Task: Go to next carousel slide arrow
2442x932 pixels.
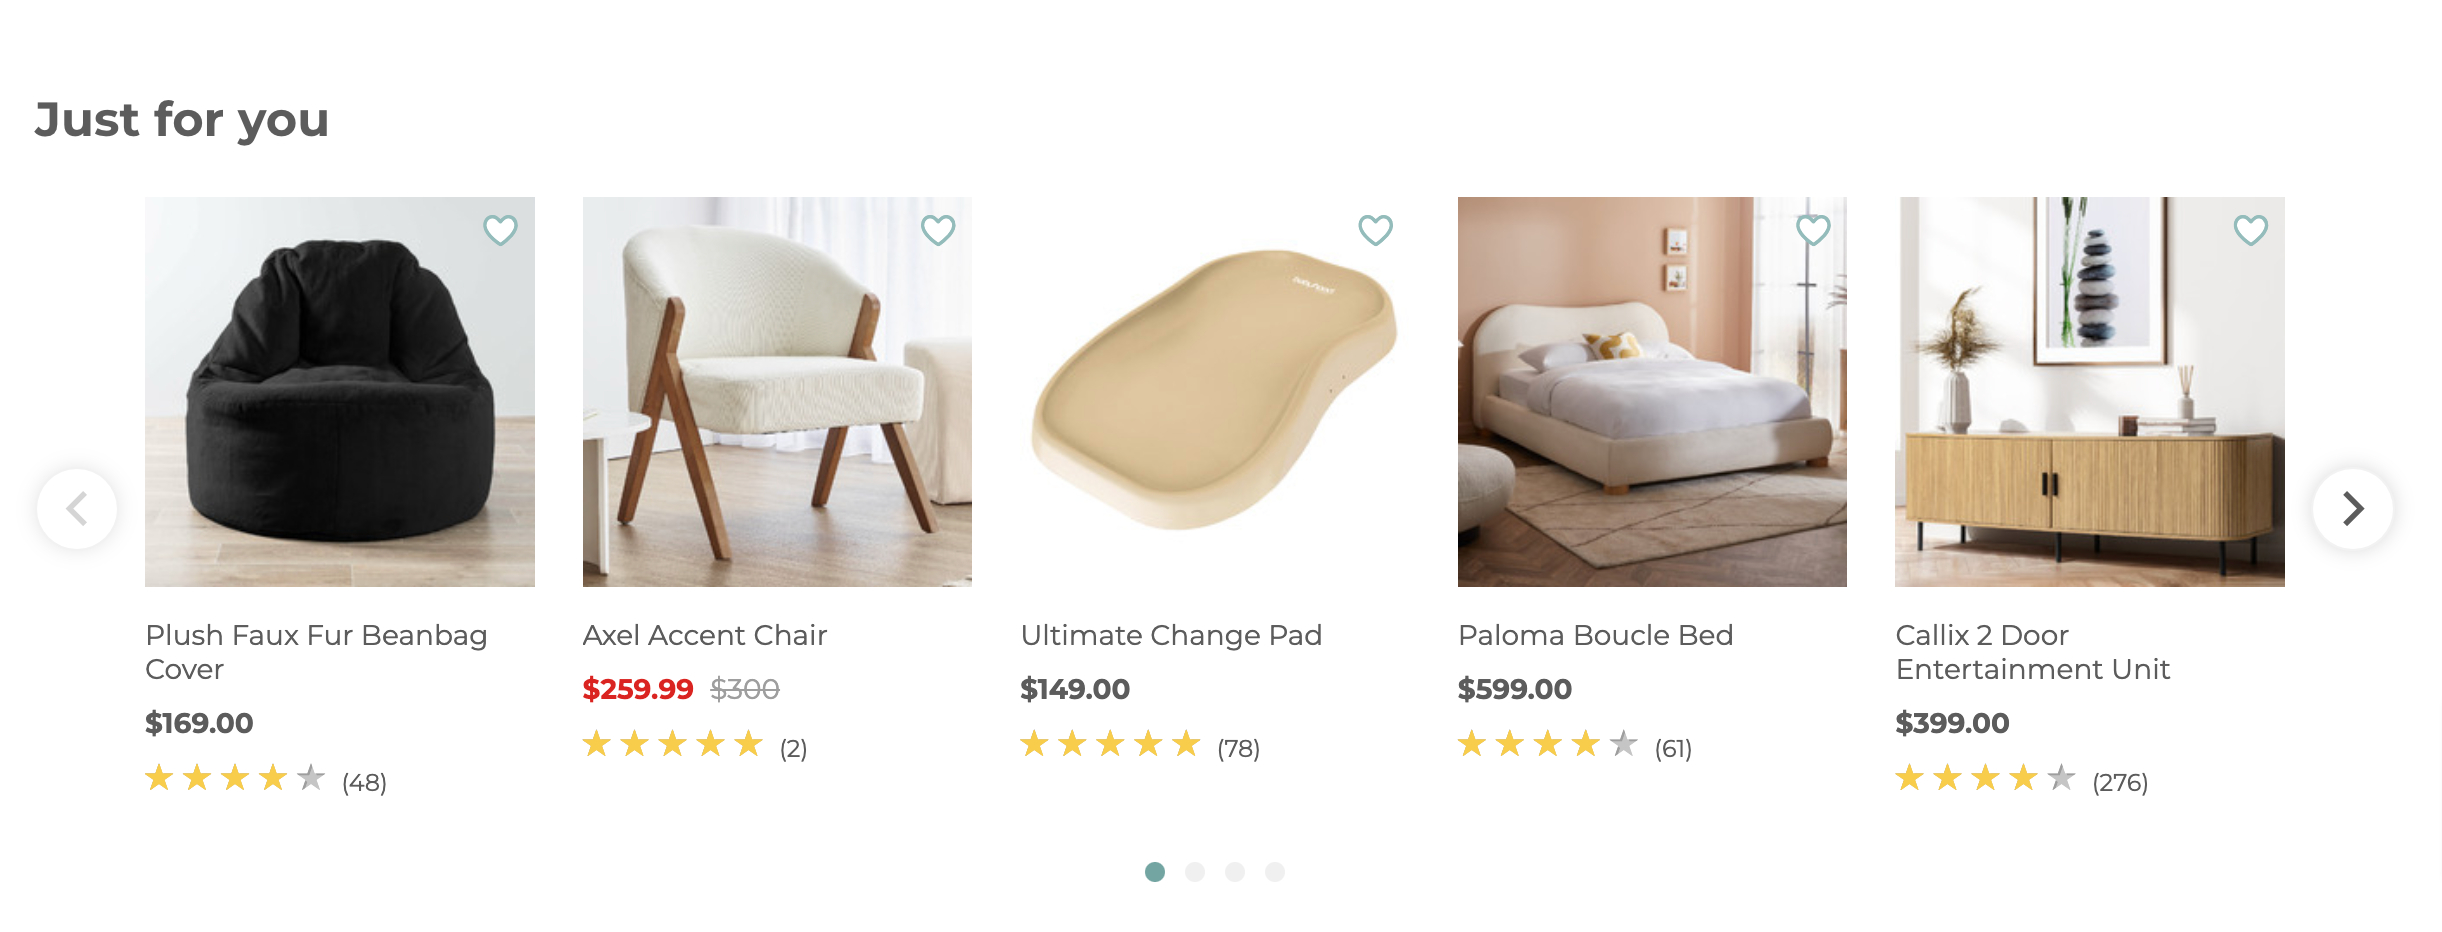Action: click(x=2353, y=509)
